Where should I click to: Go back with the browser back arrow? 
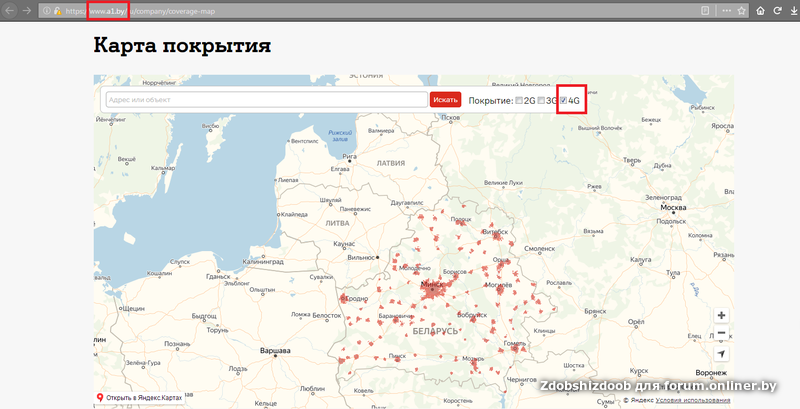pos(10,10)
